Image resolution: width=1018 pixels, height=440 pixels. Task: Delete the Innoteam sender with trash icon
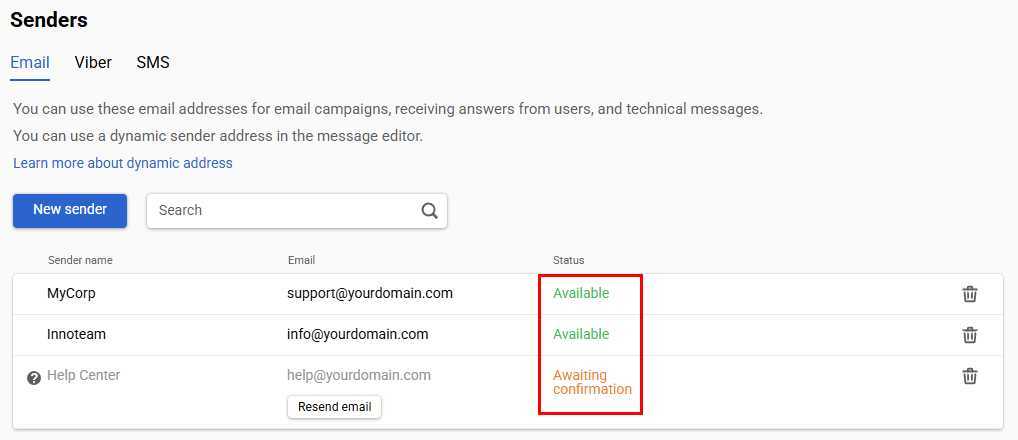[969, 335]
